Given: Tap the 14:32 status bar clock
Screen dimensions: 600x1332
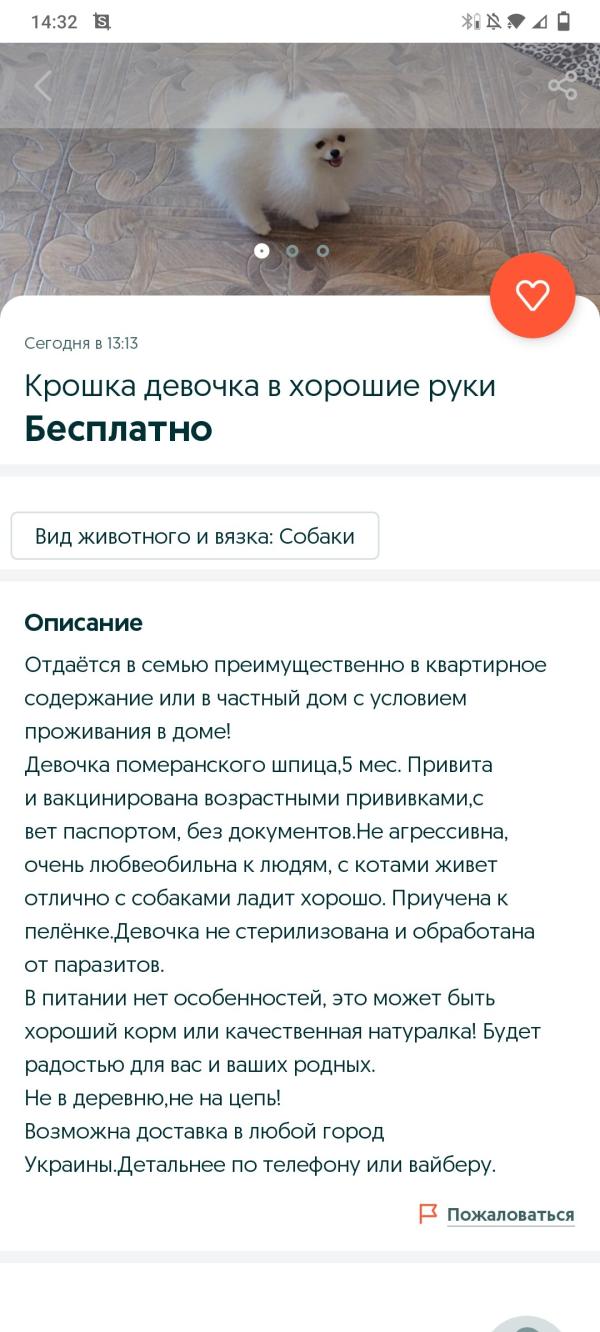Looking at the screenshot, I should pos(54,21).
